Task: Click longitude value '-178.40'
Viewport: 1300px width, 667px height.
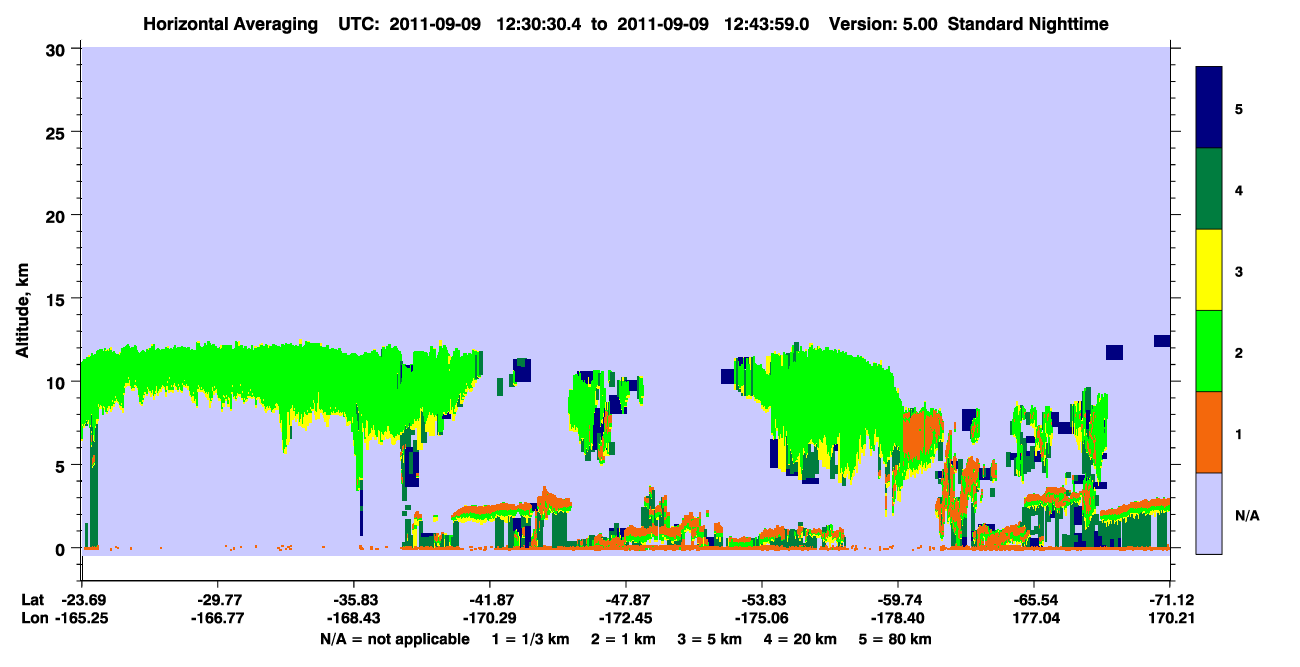Action: 898,618
